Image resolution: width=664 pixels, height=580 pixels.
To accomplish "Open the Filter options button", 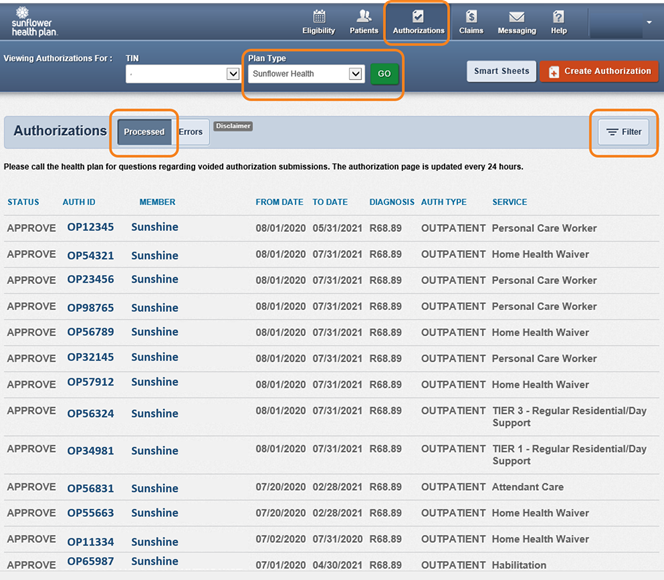I will [x=624, y=132].
